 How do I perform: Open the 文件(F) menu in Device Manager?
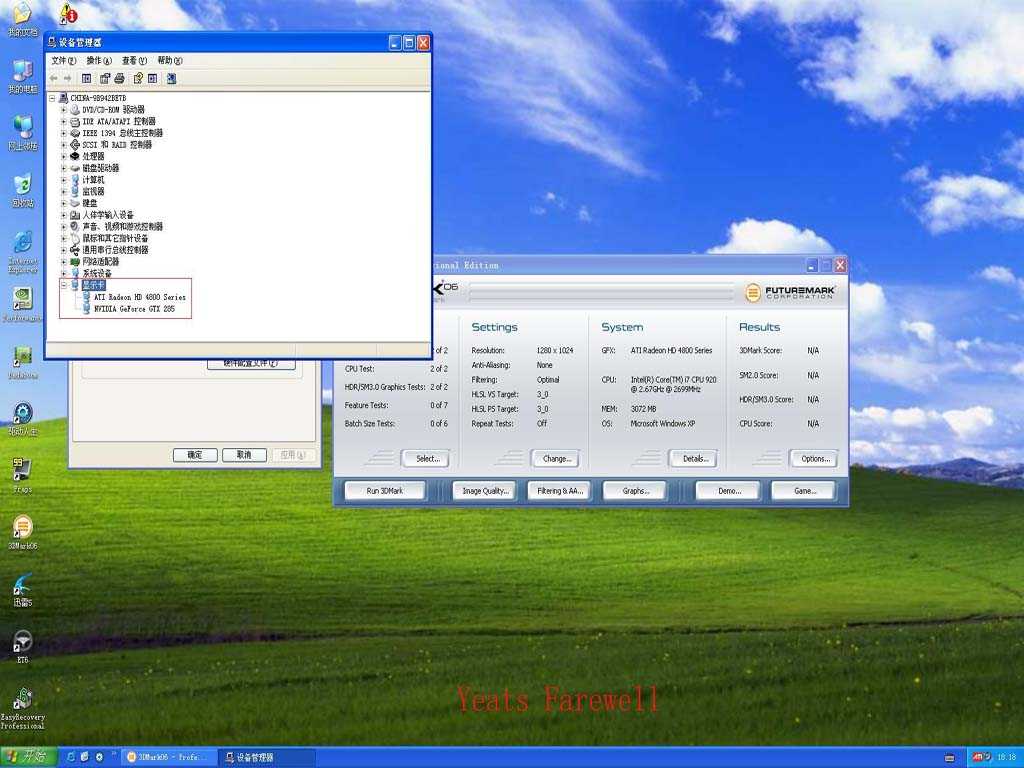coord(63,61)
